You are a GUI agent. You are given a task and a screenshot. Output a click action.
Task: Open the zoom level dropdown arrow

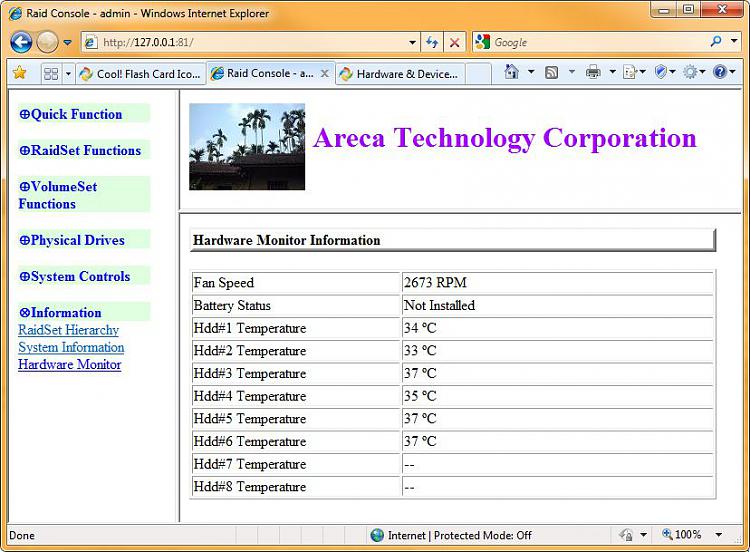tap(718, 535)
